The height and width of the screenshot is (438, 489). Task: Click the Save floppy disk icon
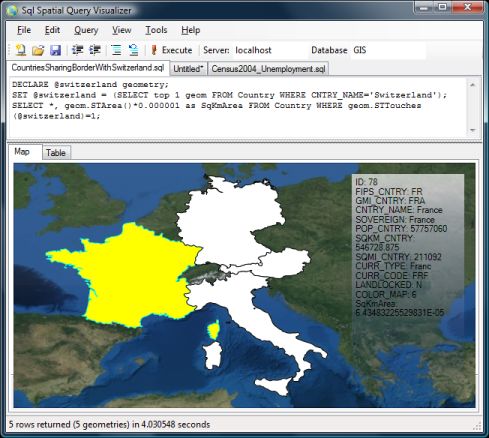pos(55,50)
